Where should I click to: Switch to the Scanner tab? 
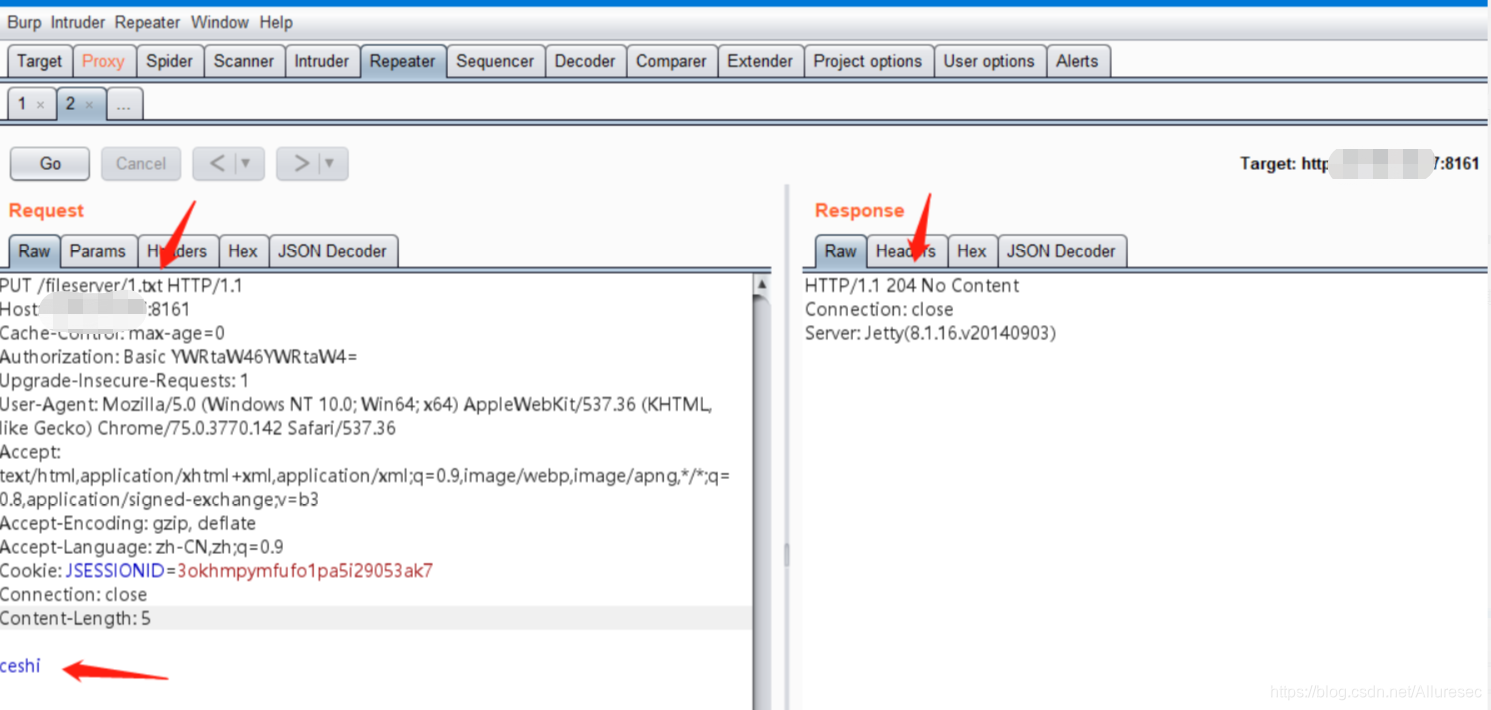click(x=244, y=61)
